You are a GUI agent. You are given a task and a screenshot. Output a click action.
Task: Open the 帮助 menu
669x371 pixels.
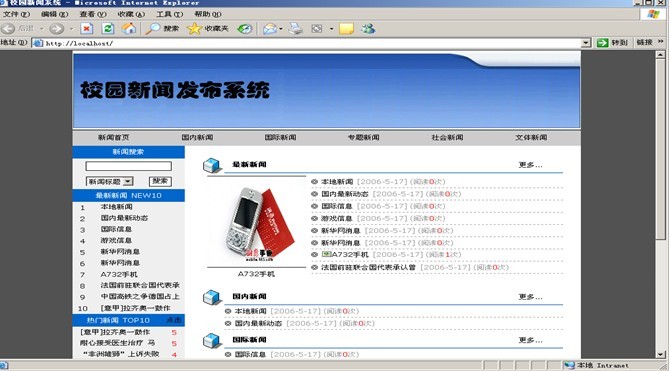click(208, 14)
